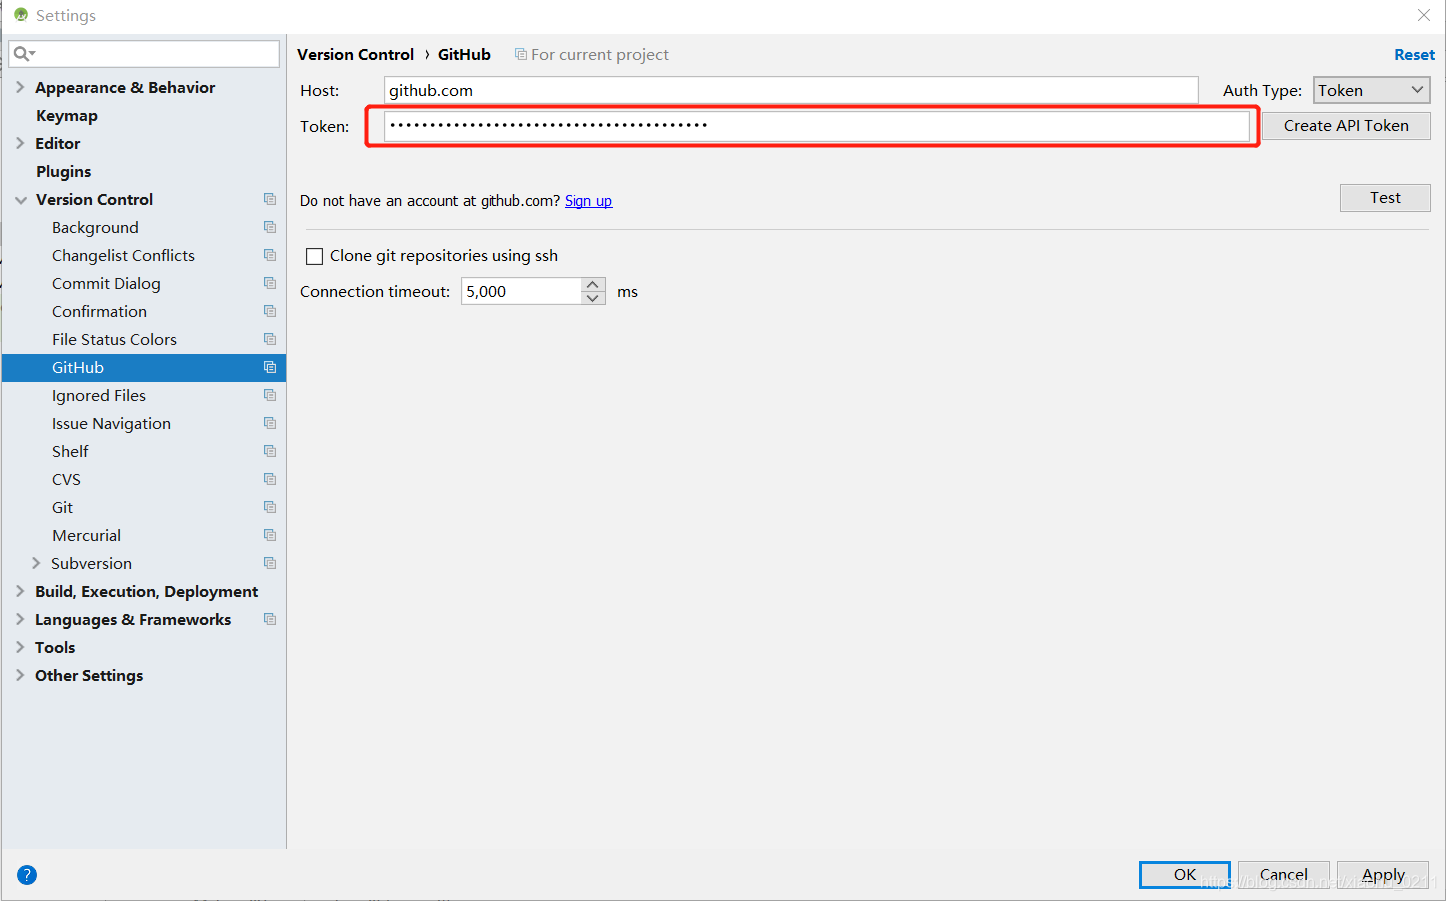
Task: Click the project icon next to Mercurial
Action: coord(270,535)
